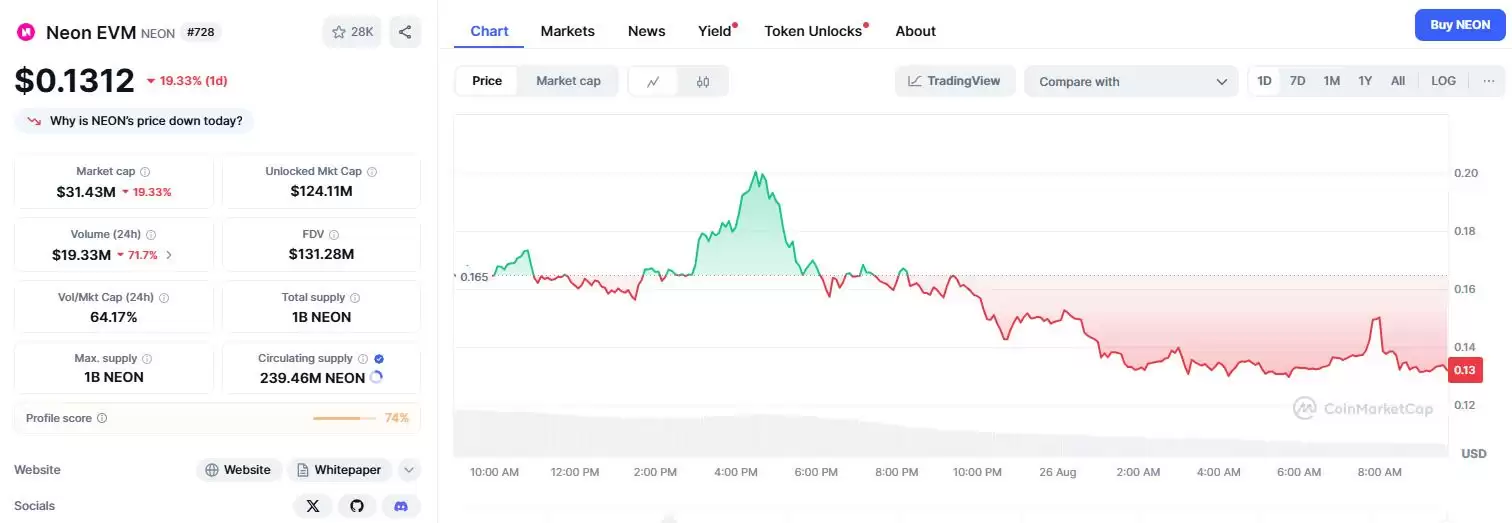Viewport: 1512px width, 523px height.
Task: Expand more website links chevron
Action: [x=408, y=470]
